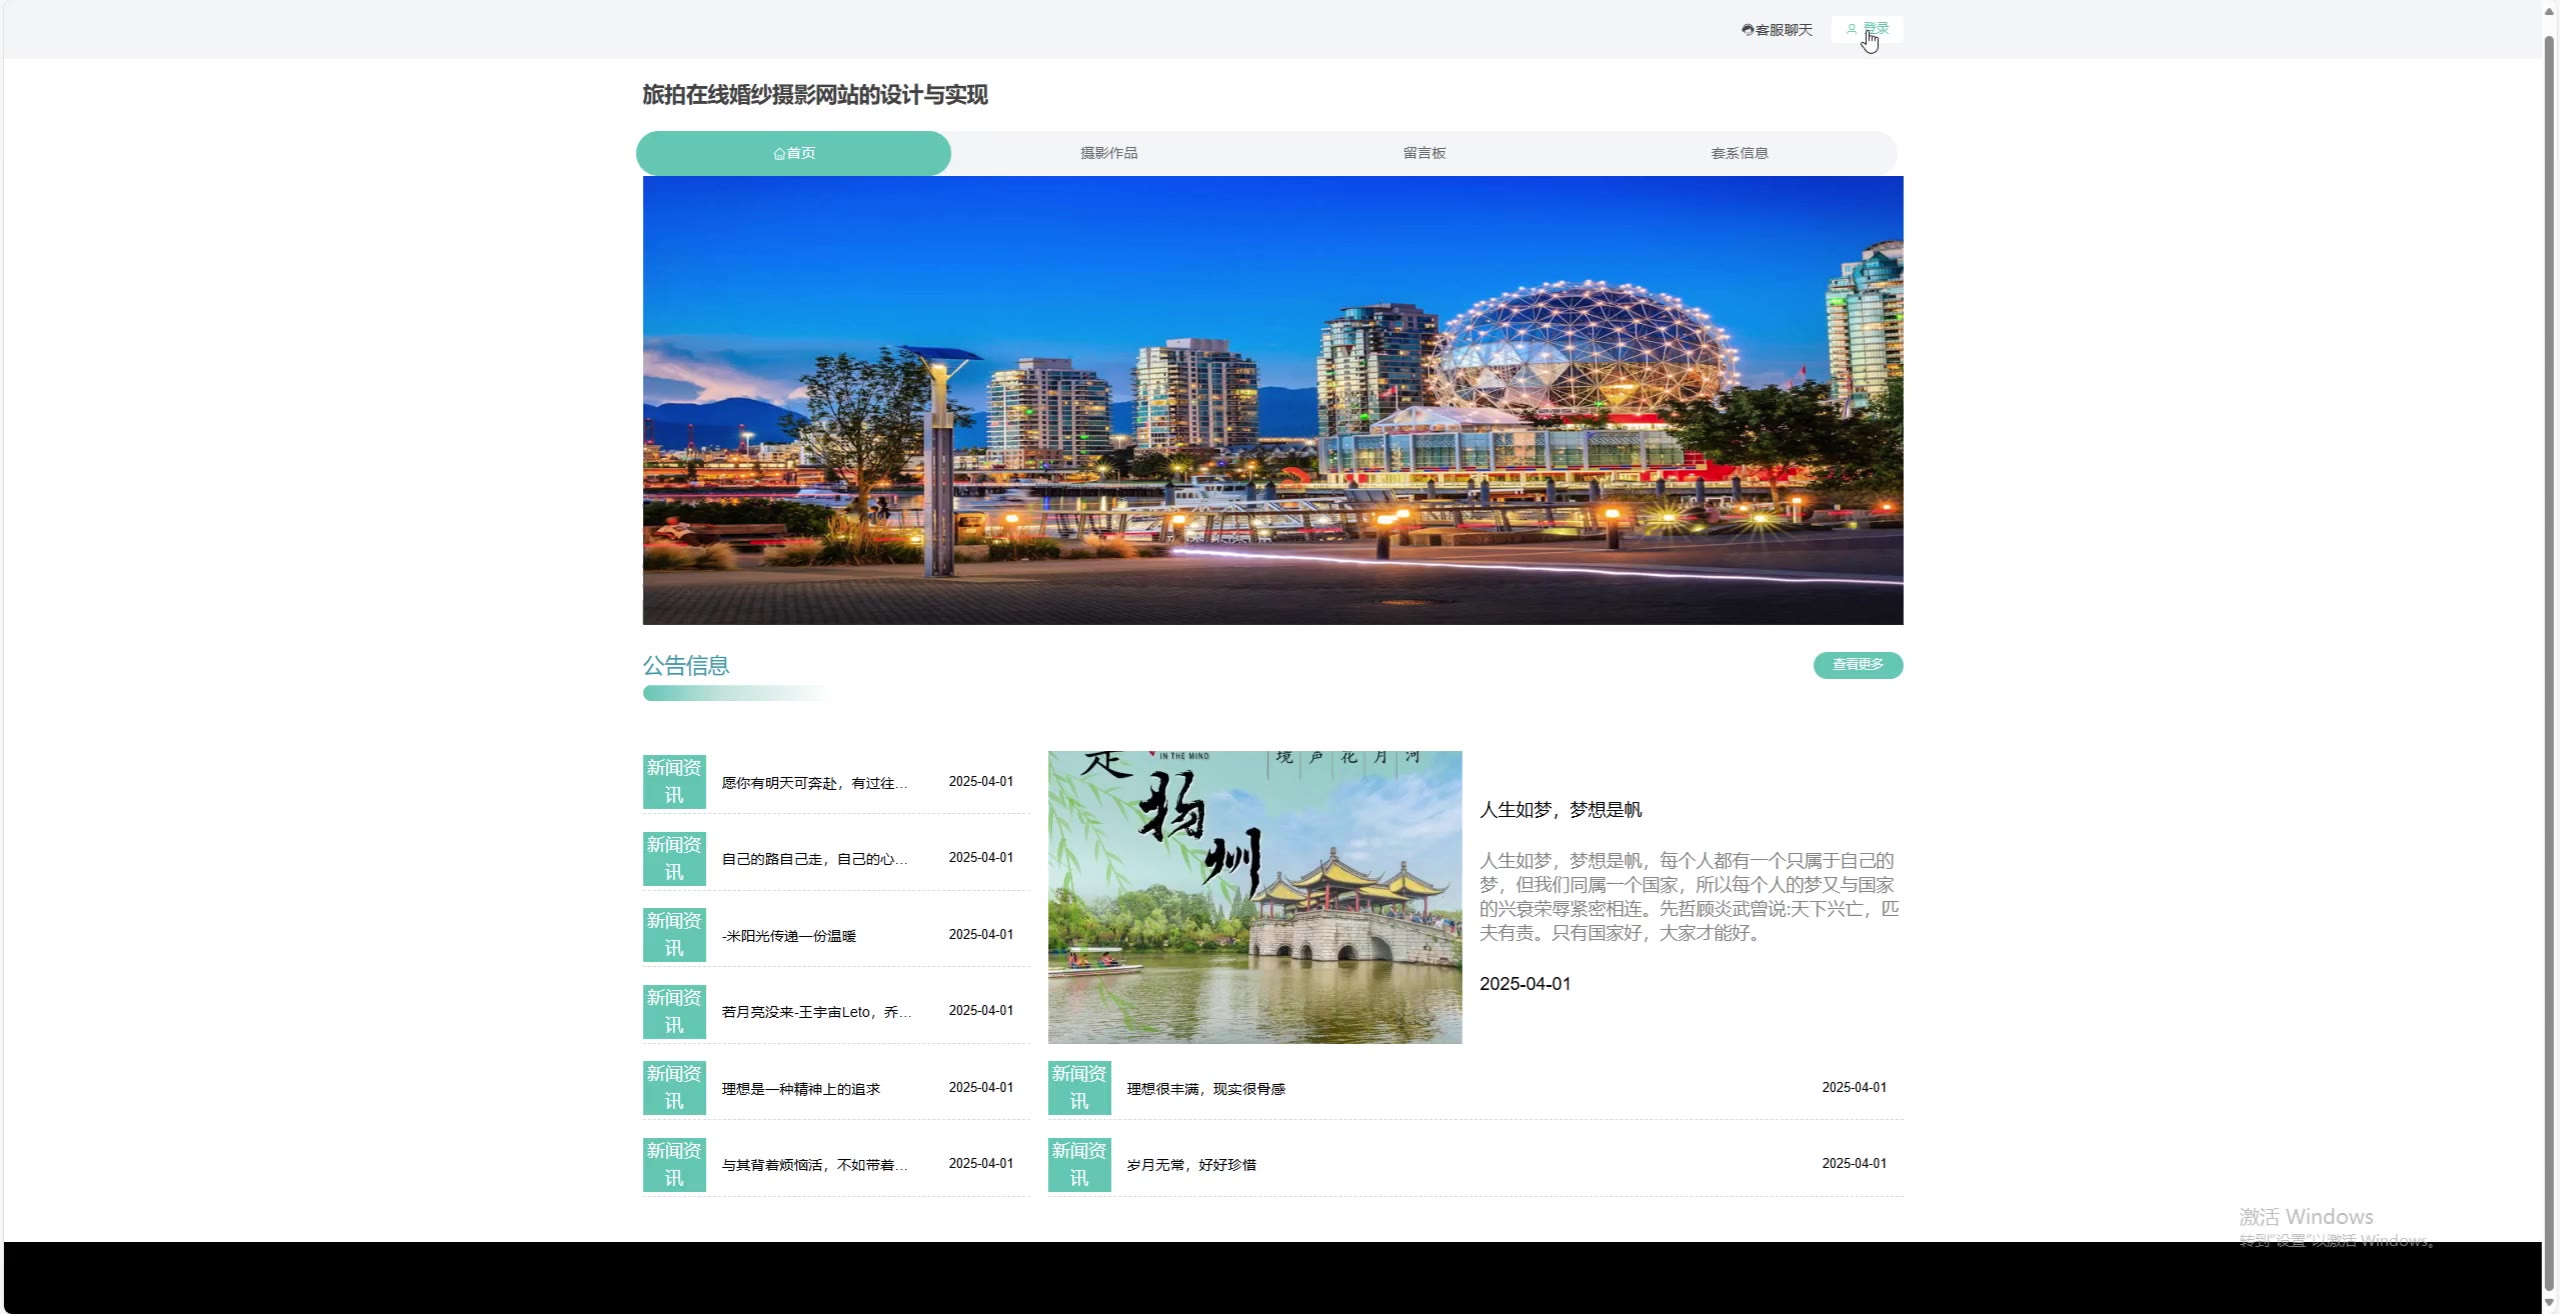Click the home icon in 首页 tab
This screenshot has height=1314, width=2560.
point(779,154)
